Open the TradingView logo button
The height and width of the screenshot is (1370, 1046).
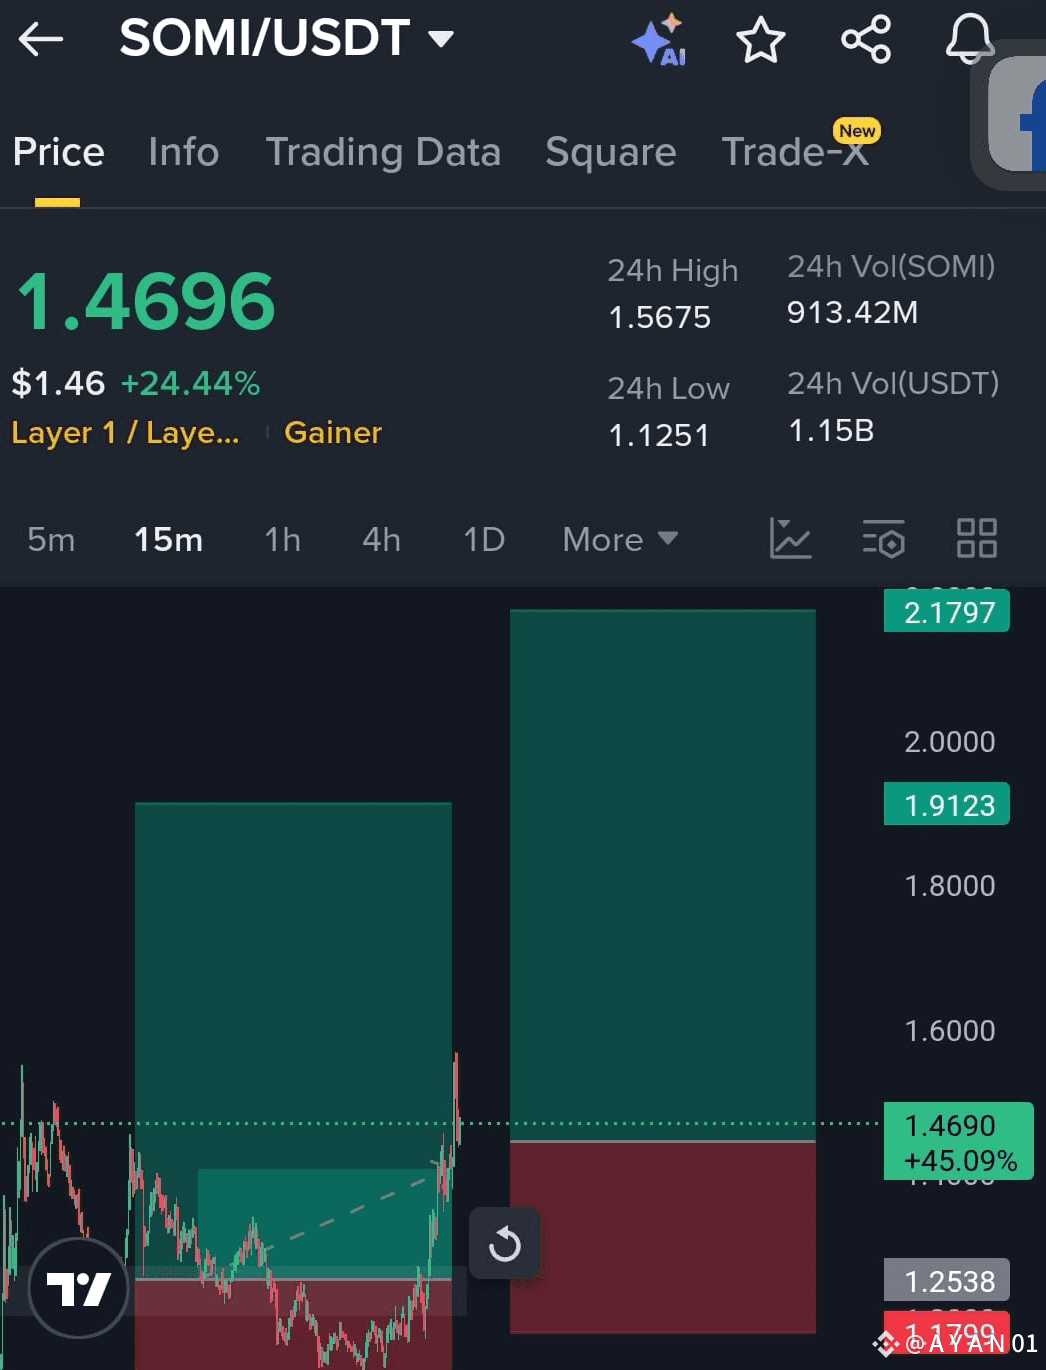78,1288
